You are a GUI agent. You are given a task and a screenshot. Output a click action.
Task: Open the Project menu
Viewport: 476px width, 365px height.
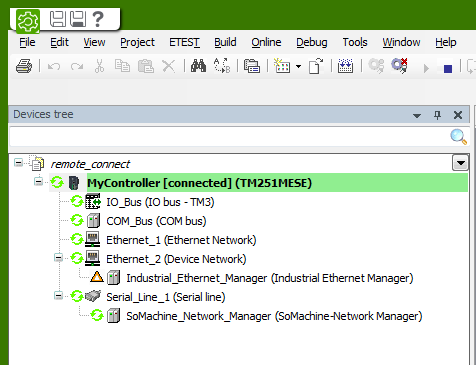pos(137,43)
